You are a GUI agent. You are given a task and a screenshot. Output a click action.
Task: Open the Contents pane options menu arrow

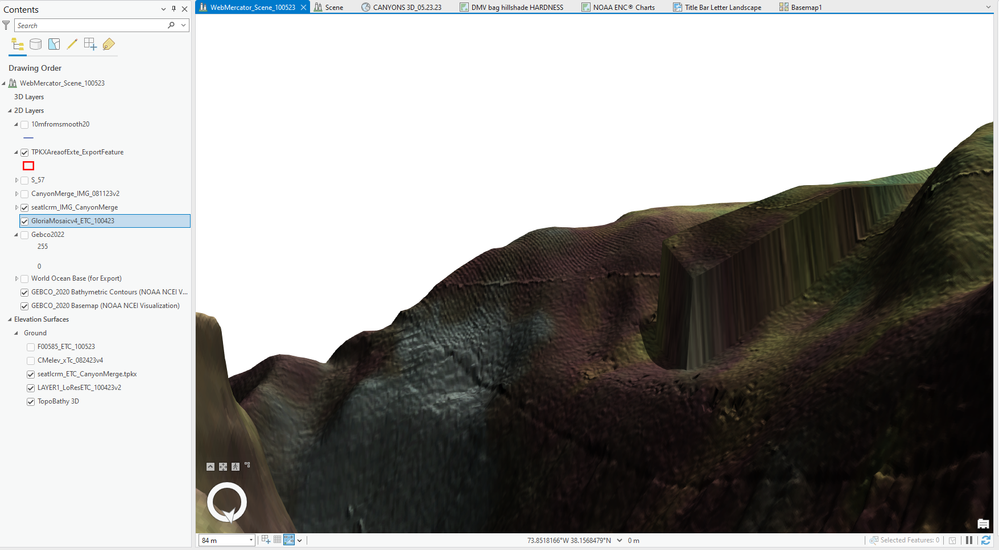[163, 9]
